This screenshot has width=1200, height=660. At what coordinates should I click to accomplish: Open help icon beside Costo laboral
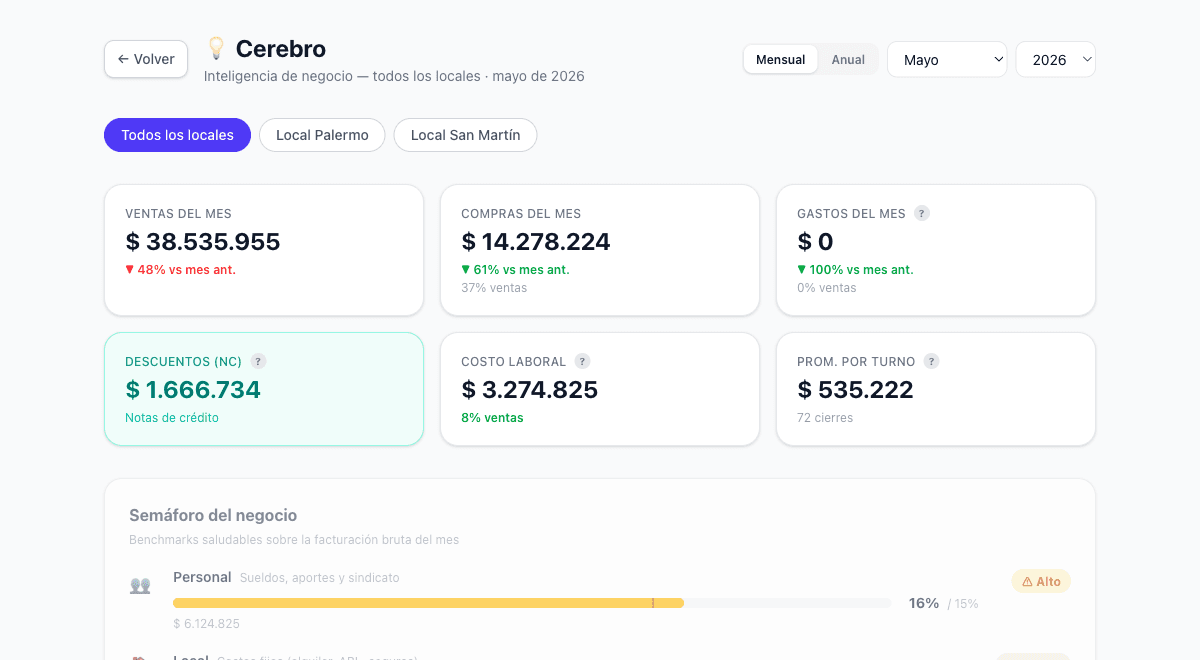click(x=582, y=361)
